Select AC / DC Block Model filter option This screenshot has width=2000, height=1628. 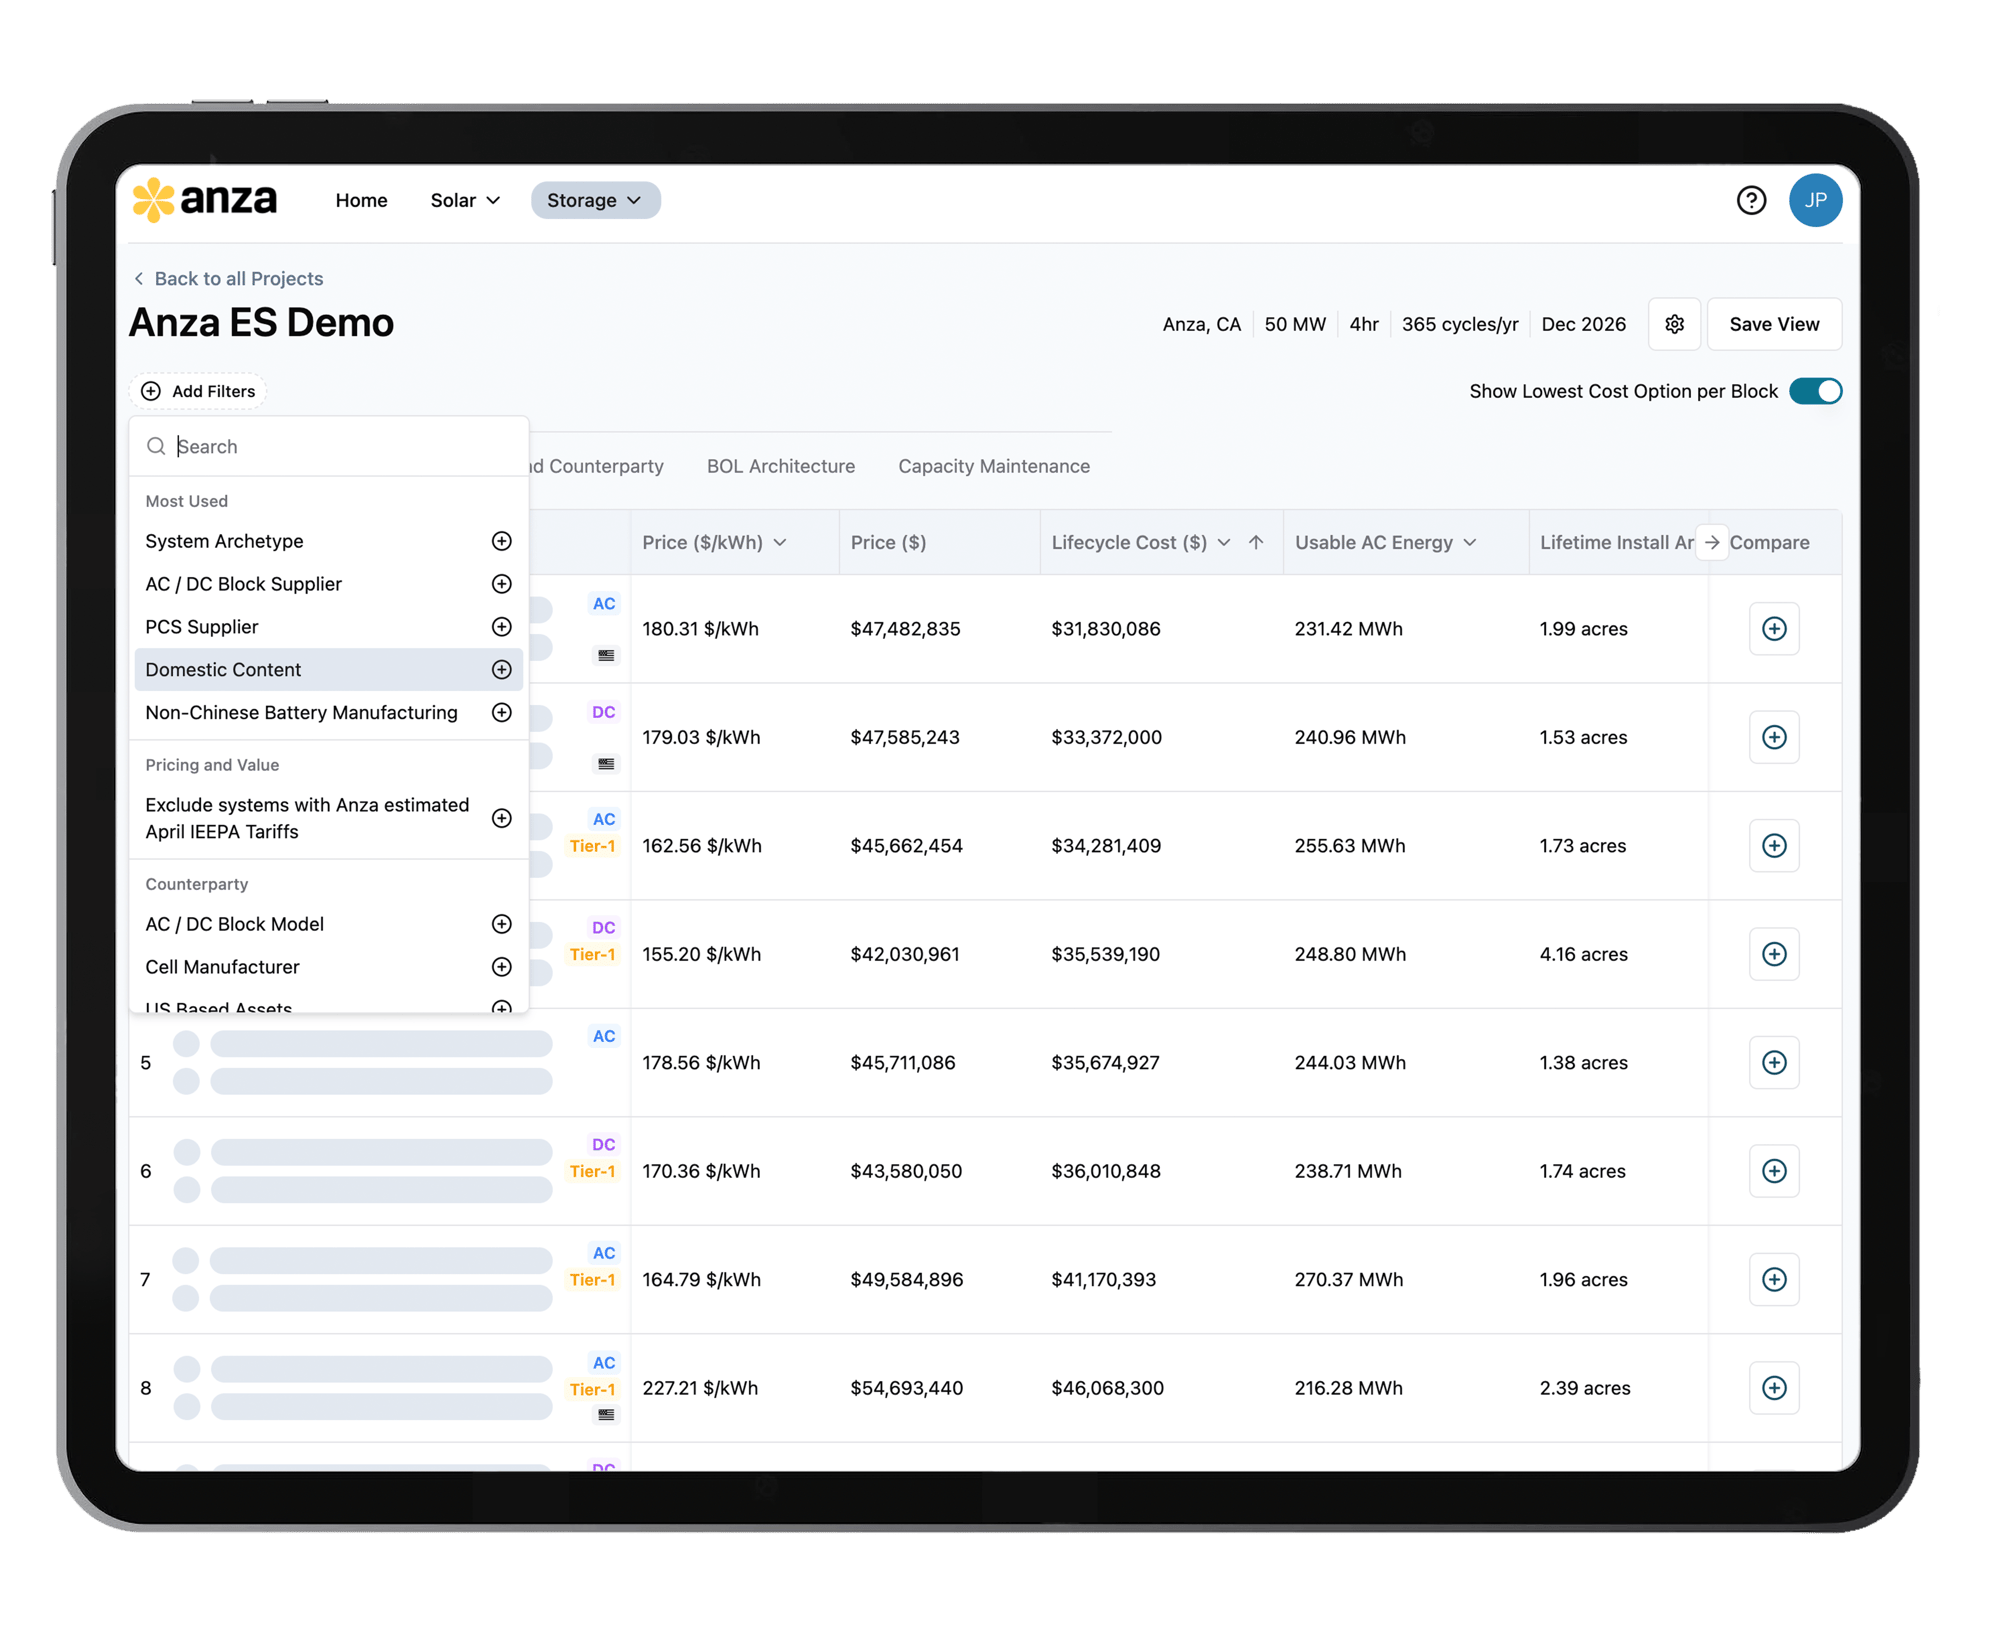[328, 924]
